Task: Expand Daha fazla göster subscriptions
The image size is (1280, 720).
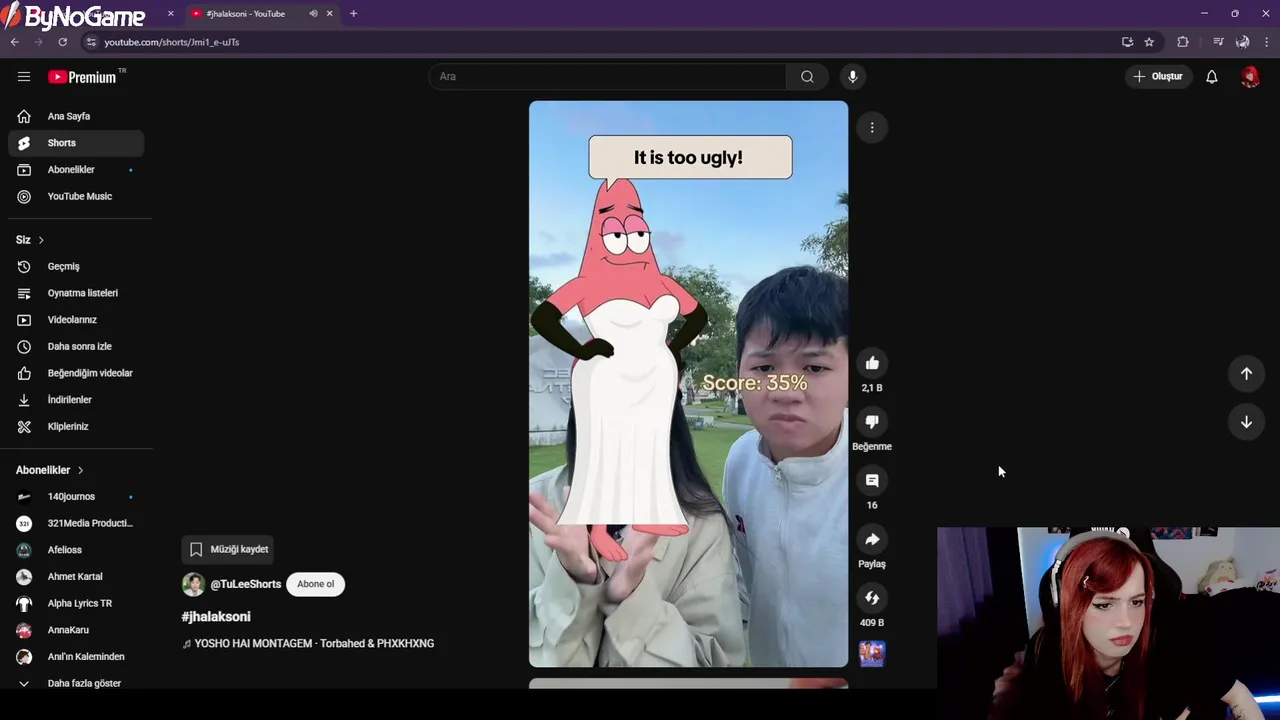Action: (76, 683)
